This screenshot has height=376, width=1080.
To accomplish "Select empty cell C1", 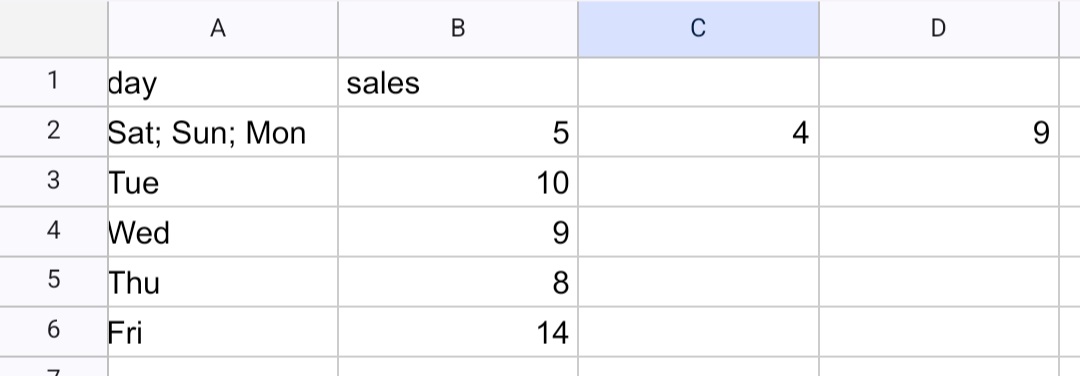I will [x=698, y=82].
